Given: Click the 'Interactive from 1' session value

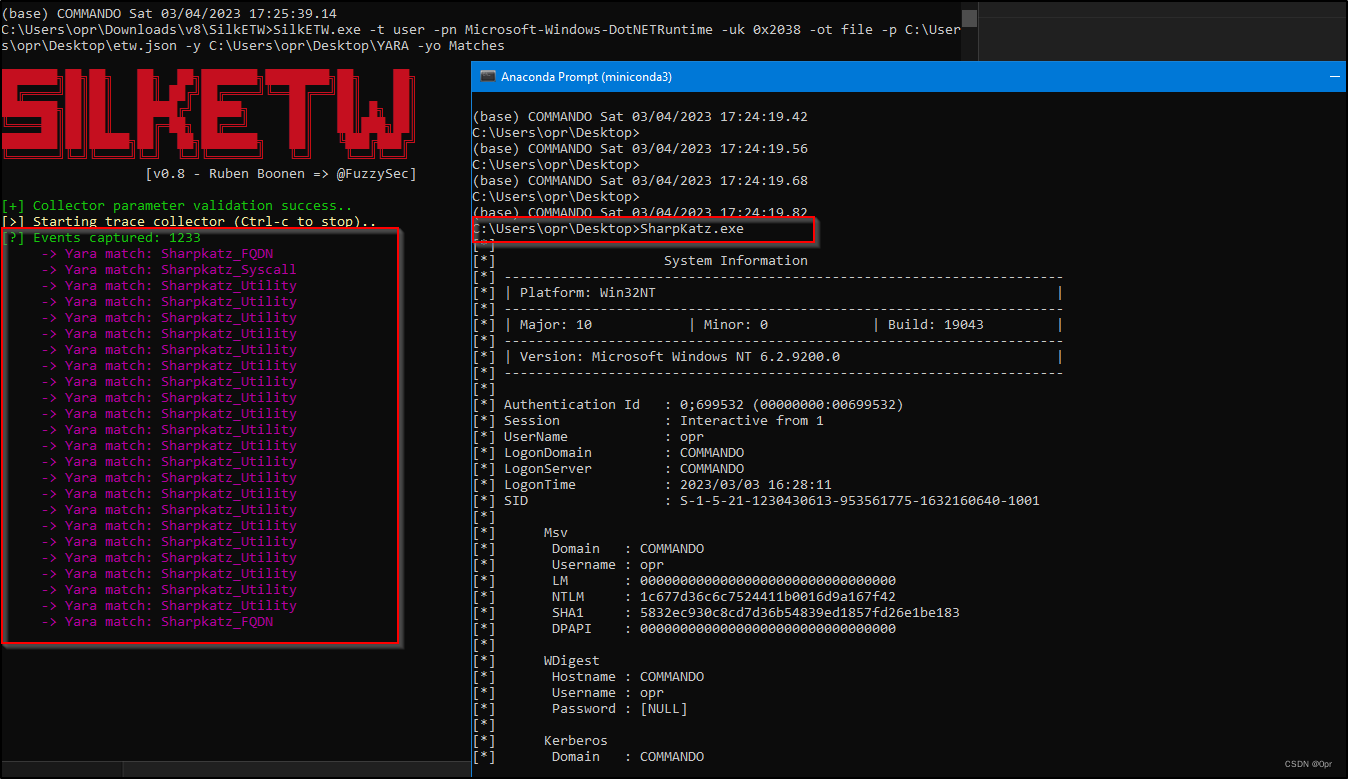Looking at the screenshot, I should tap(752, 421).
